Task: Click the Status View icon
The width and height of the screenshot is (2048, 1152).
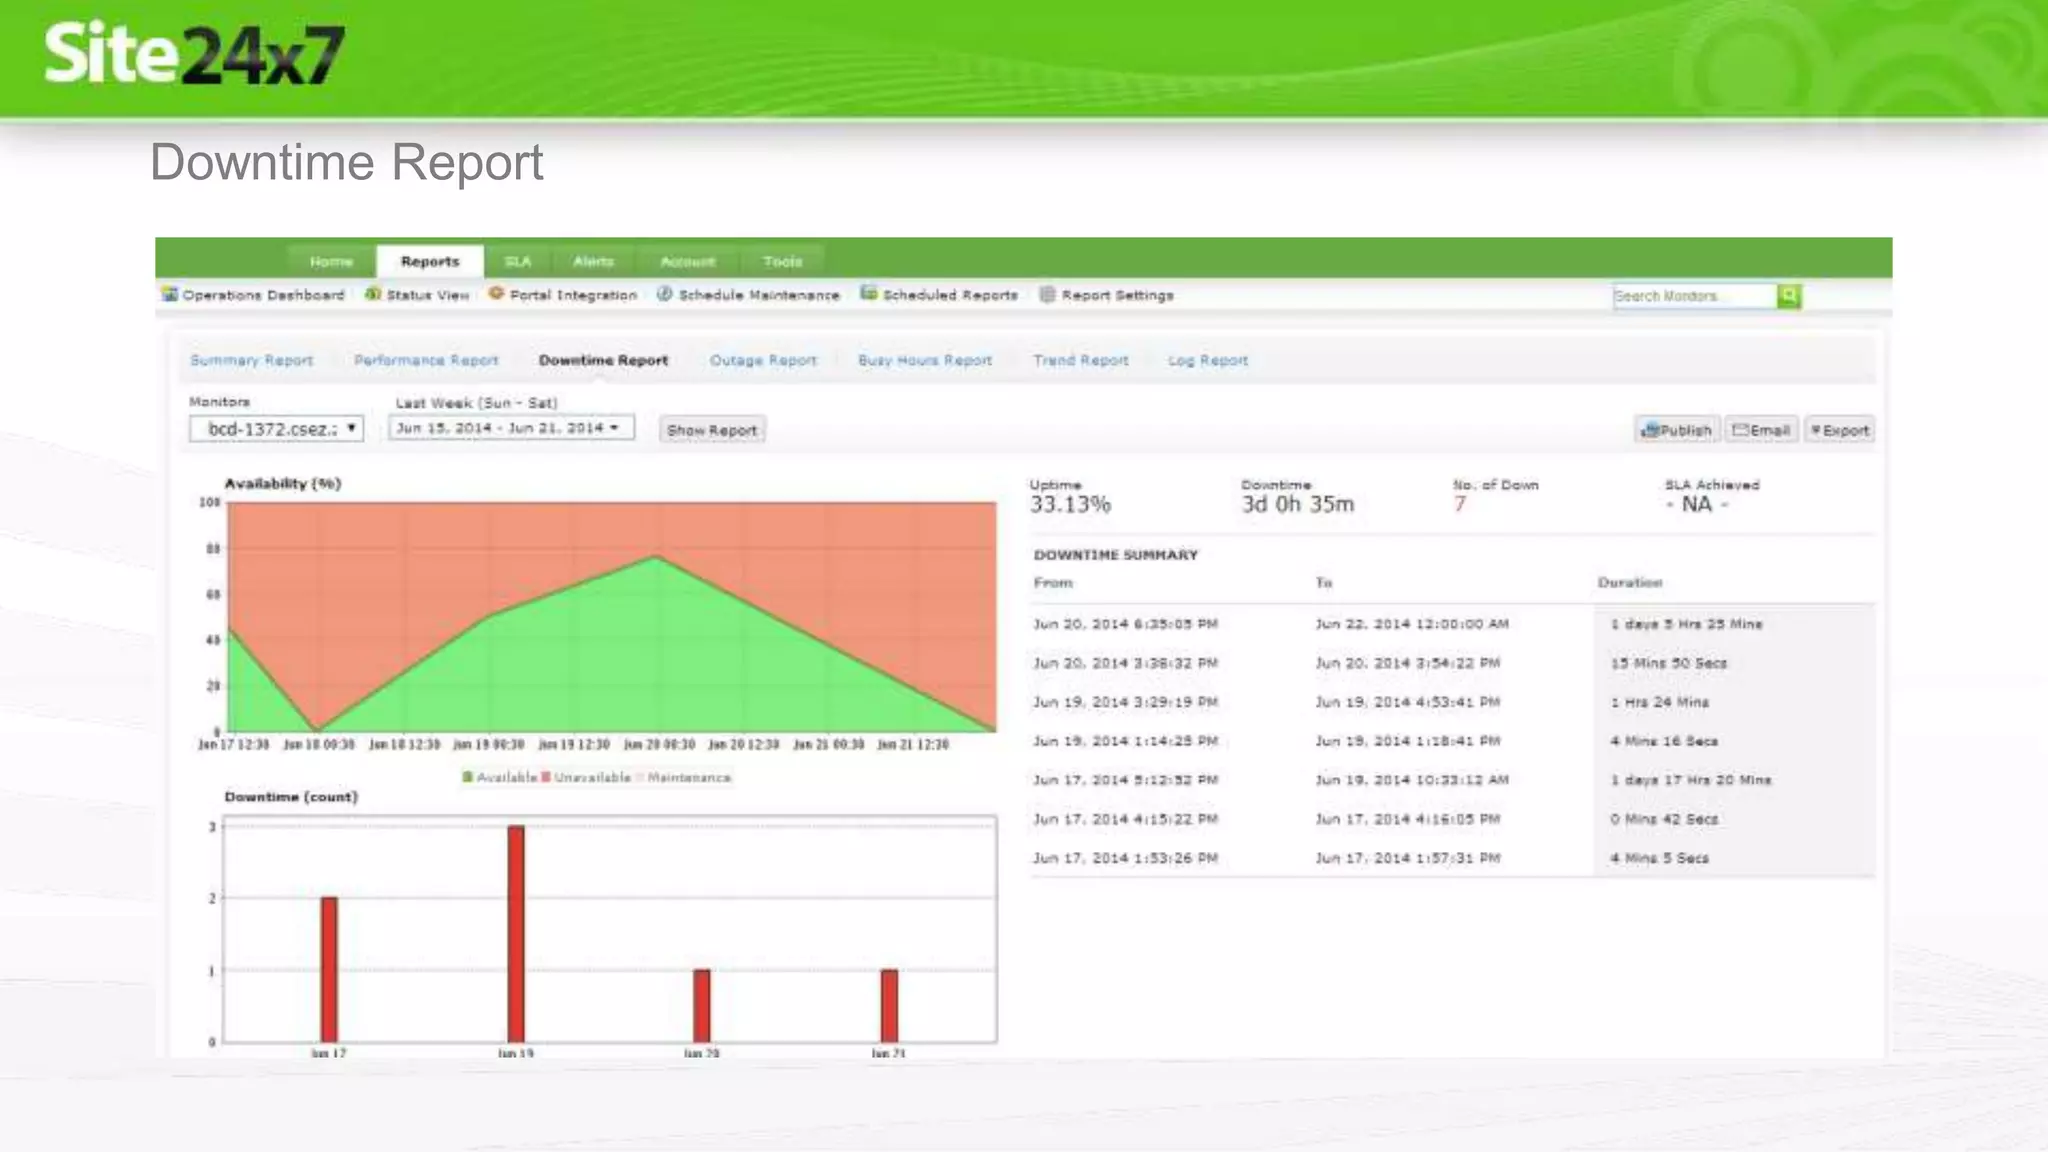Action: point(373,294)
